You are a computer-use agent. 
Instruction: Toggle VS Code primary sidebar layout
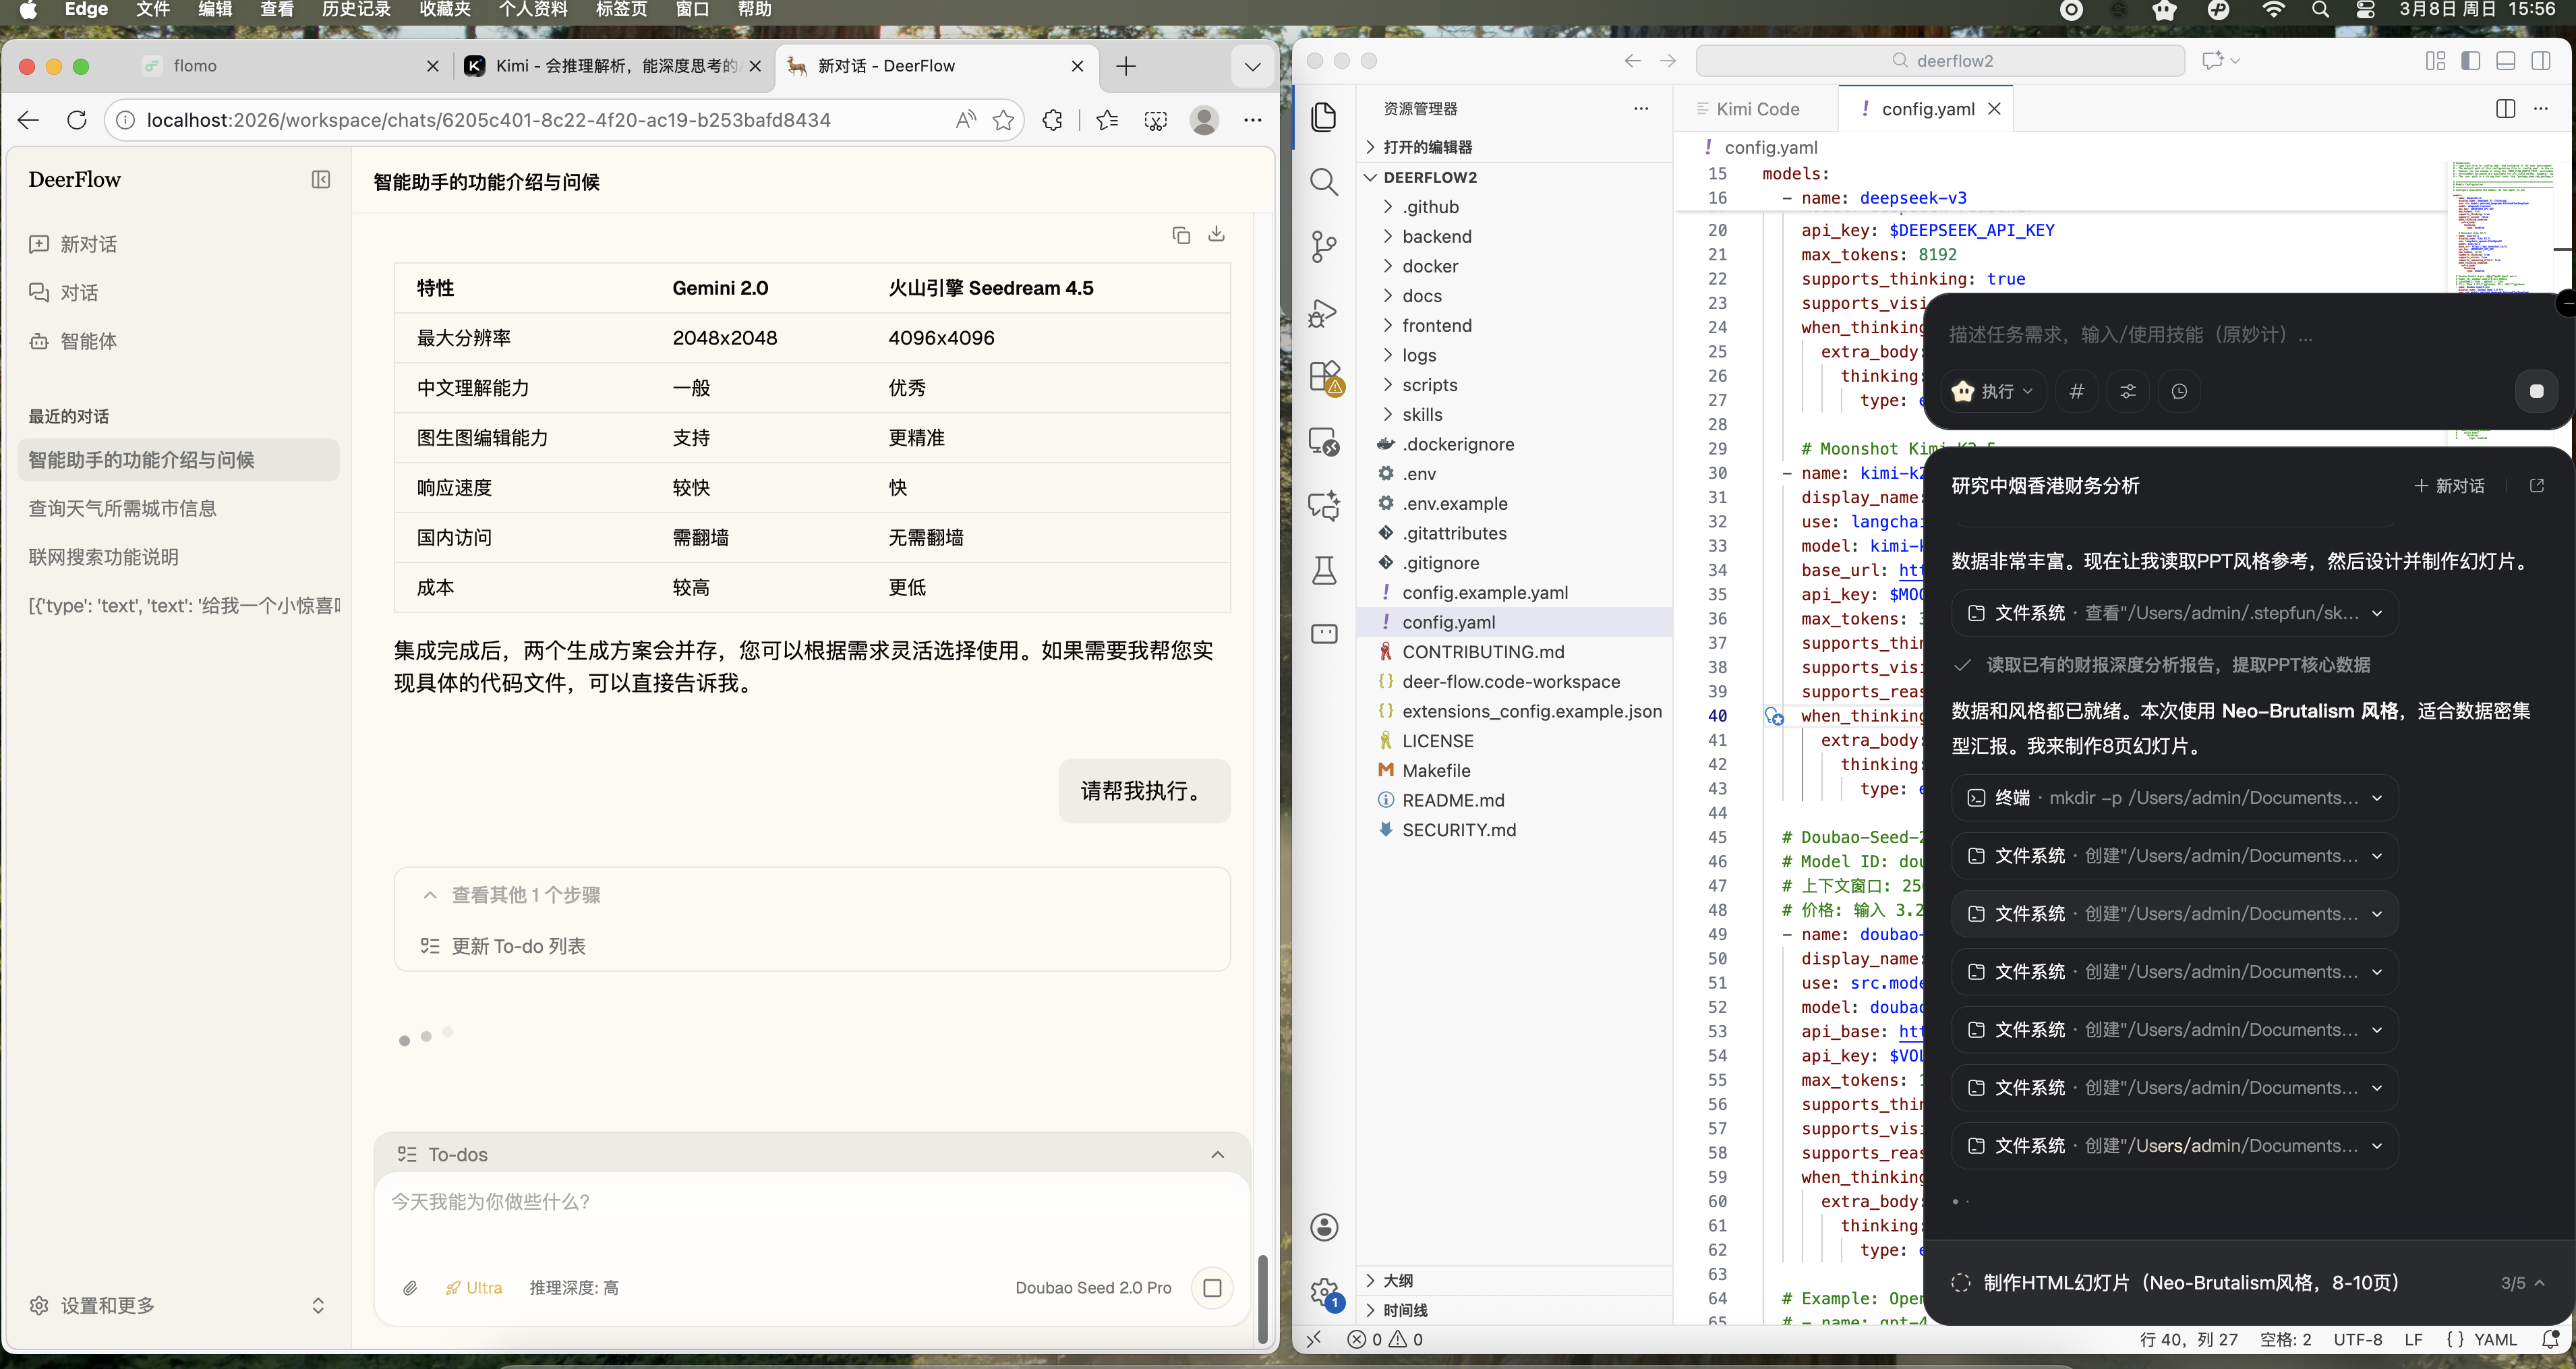pos(2470,61)
